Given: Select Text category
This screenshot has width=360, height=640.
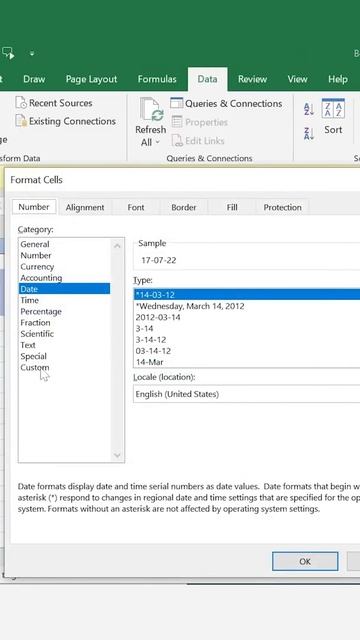Looking at the screenshot, I should (64, 345).
